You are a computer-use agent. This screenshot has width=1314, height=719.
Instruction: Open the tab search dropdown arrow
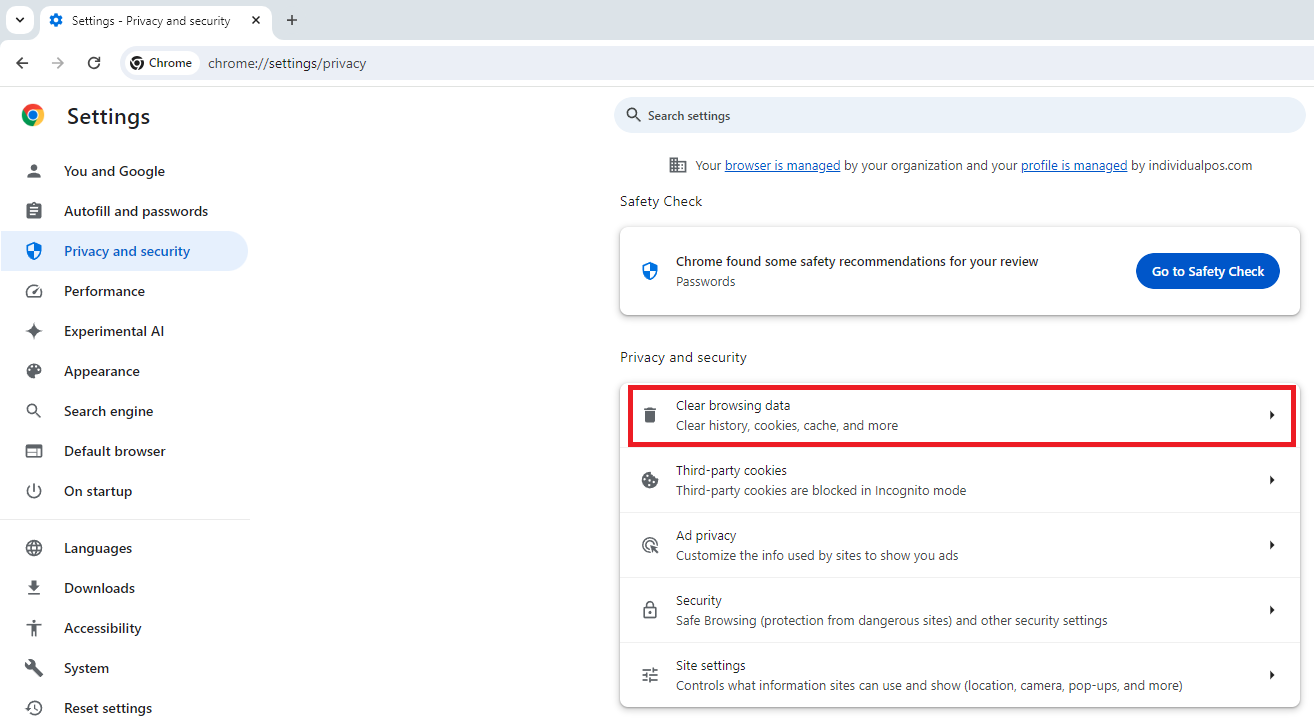tap(20, 20)
